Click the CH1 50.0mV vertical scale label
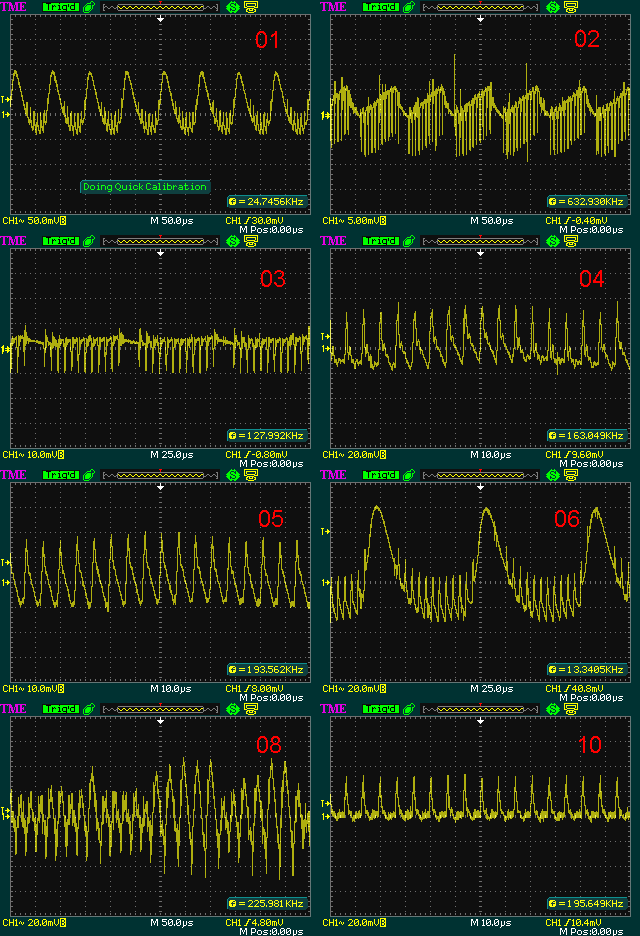The image size is (640, 936). point(34,221)
